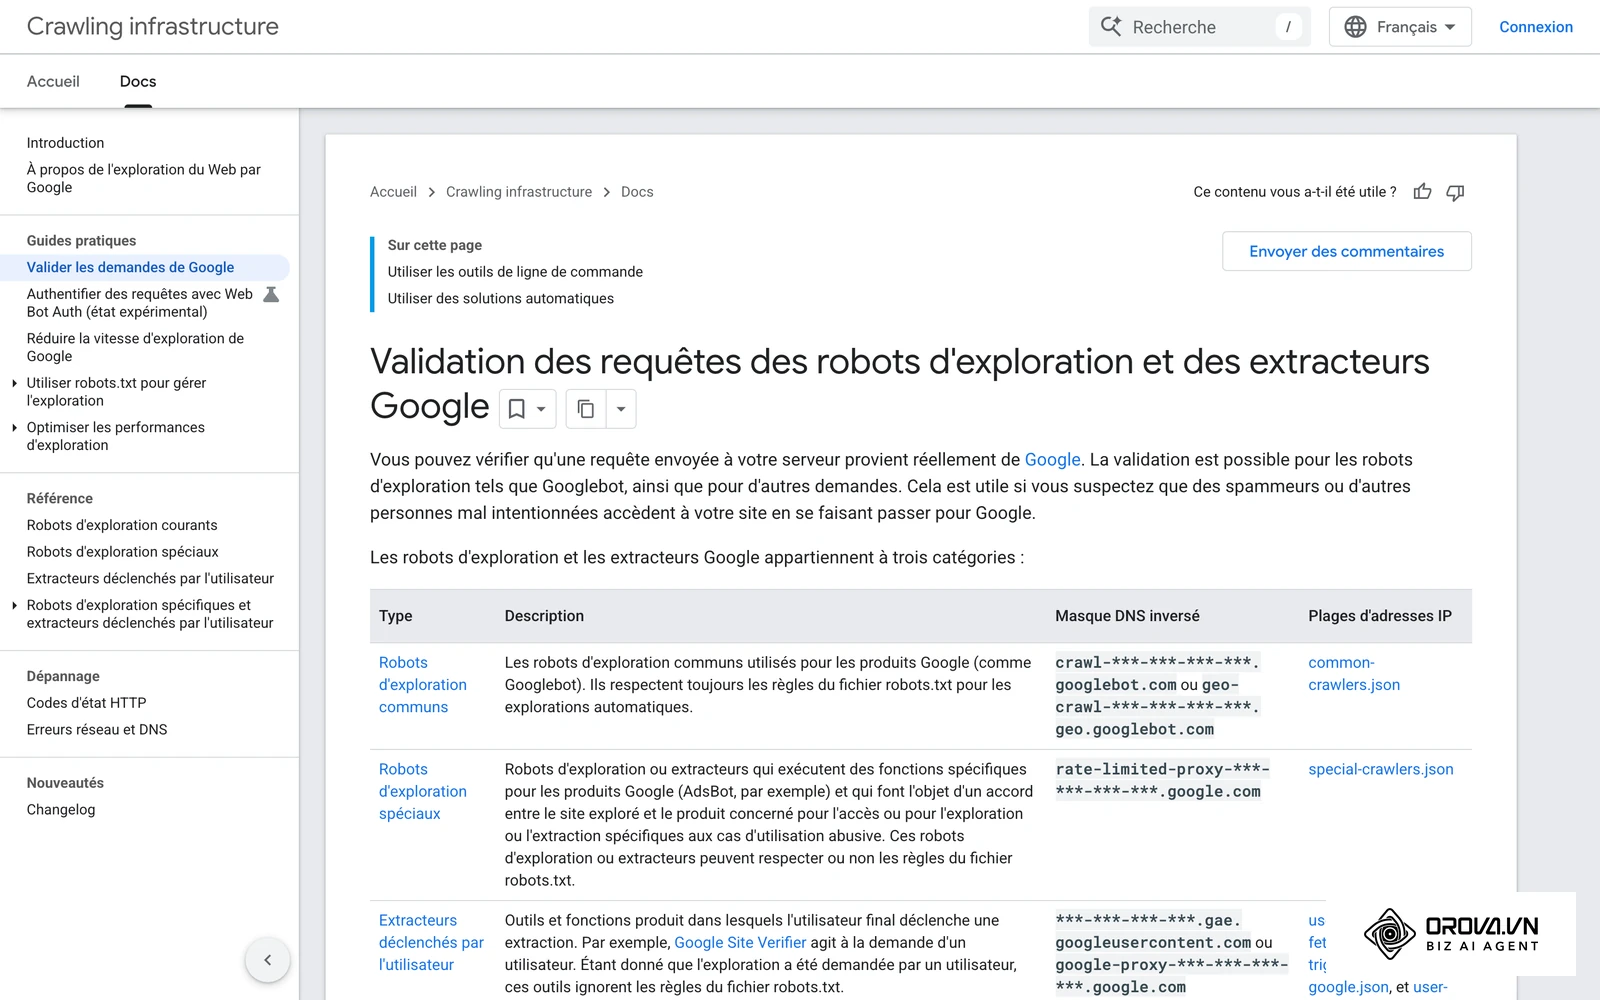Image resolution: width=1600 pixels, height=1000 pixels.
Task: Open 'Crawling infrastructure' breadcrumb link
Action: (x=519, y=192)
